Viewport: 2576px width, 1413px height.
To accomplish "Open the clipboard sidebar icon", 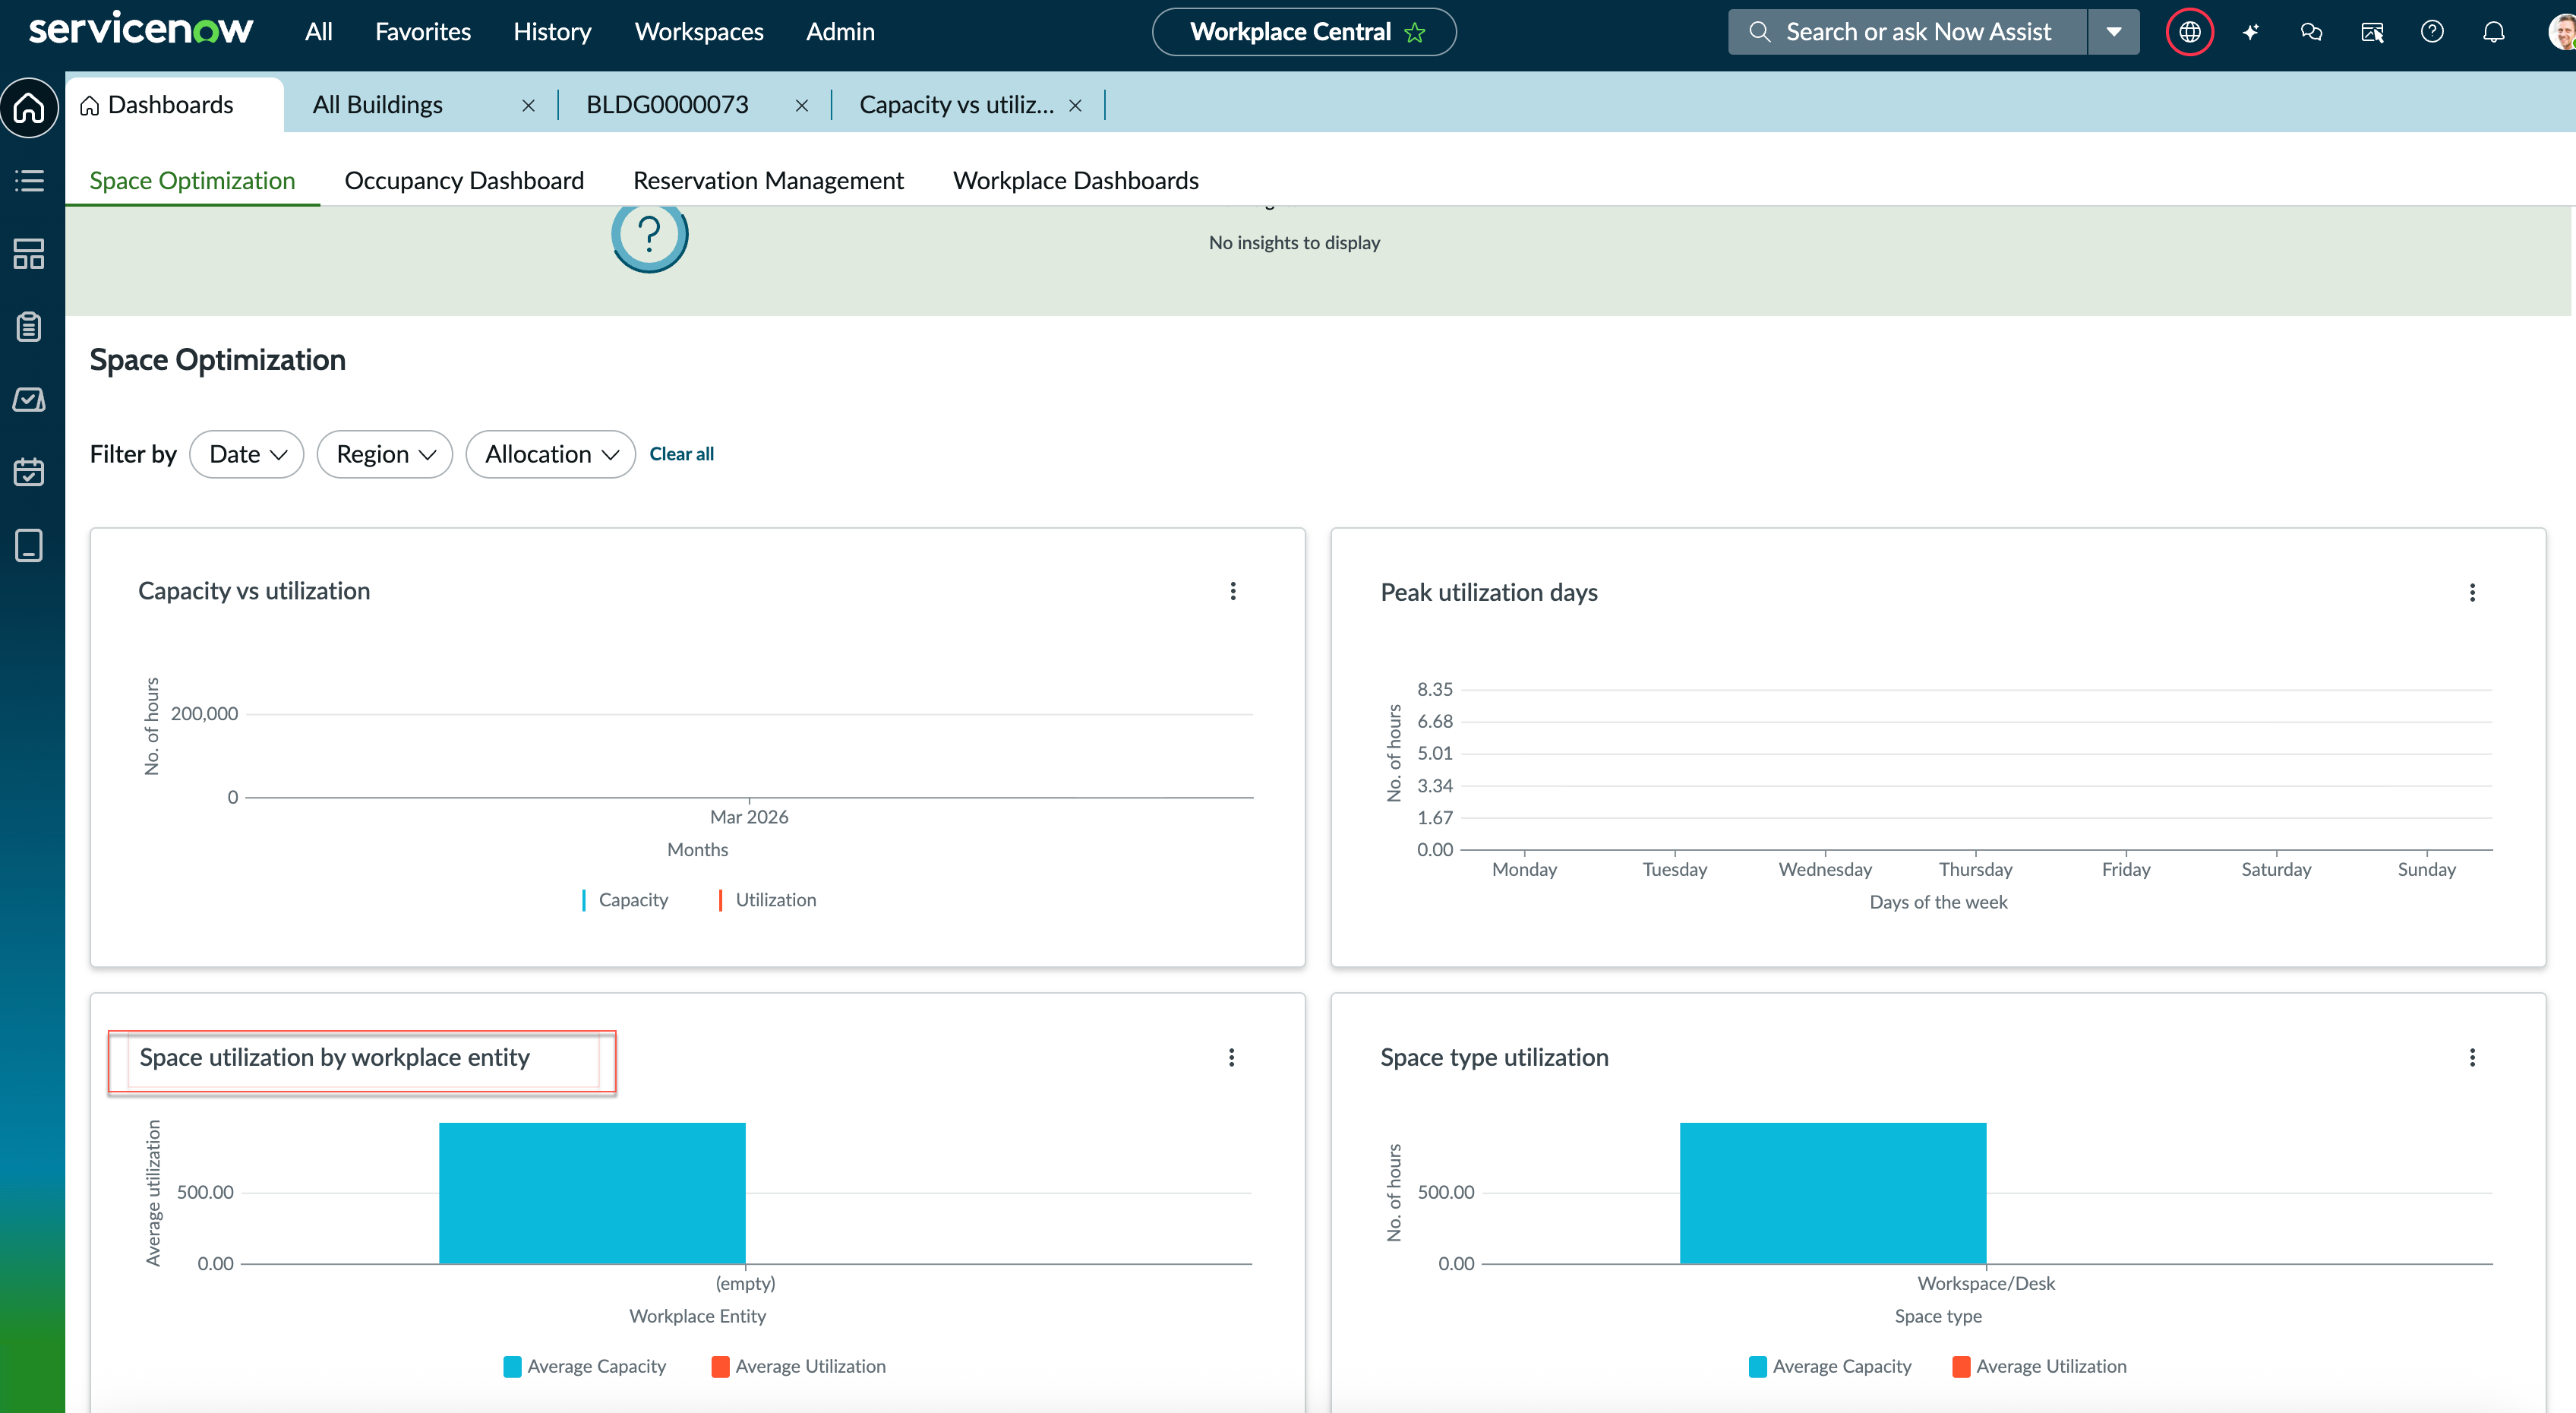I will point(29,327).
